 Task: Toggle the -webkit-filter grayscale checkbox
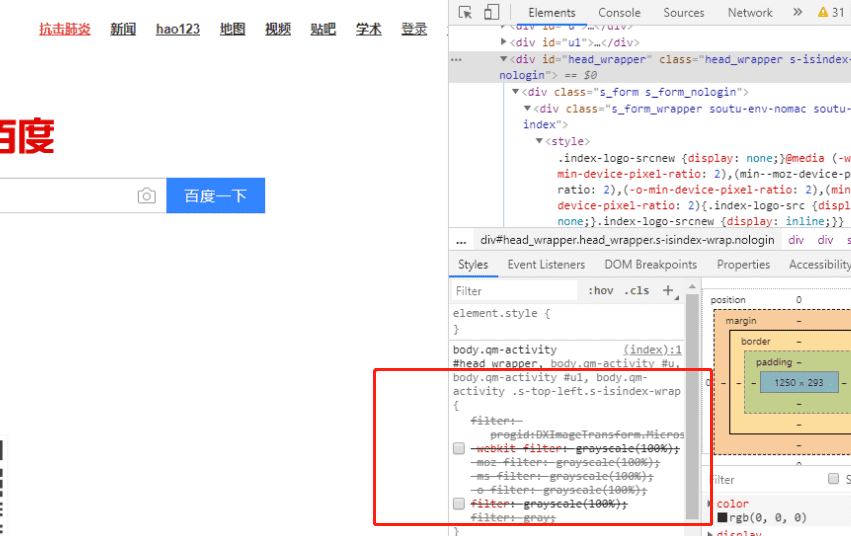(x=459, y=448)
